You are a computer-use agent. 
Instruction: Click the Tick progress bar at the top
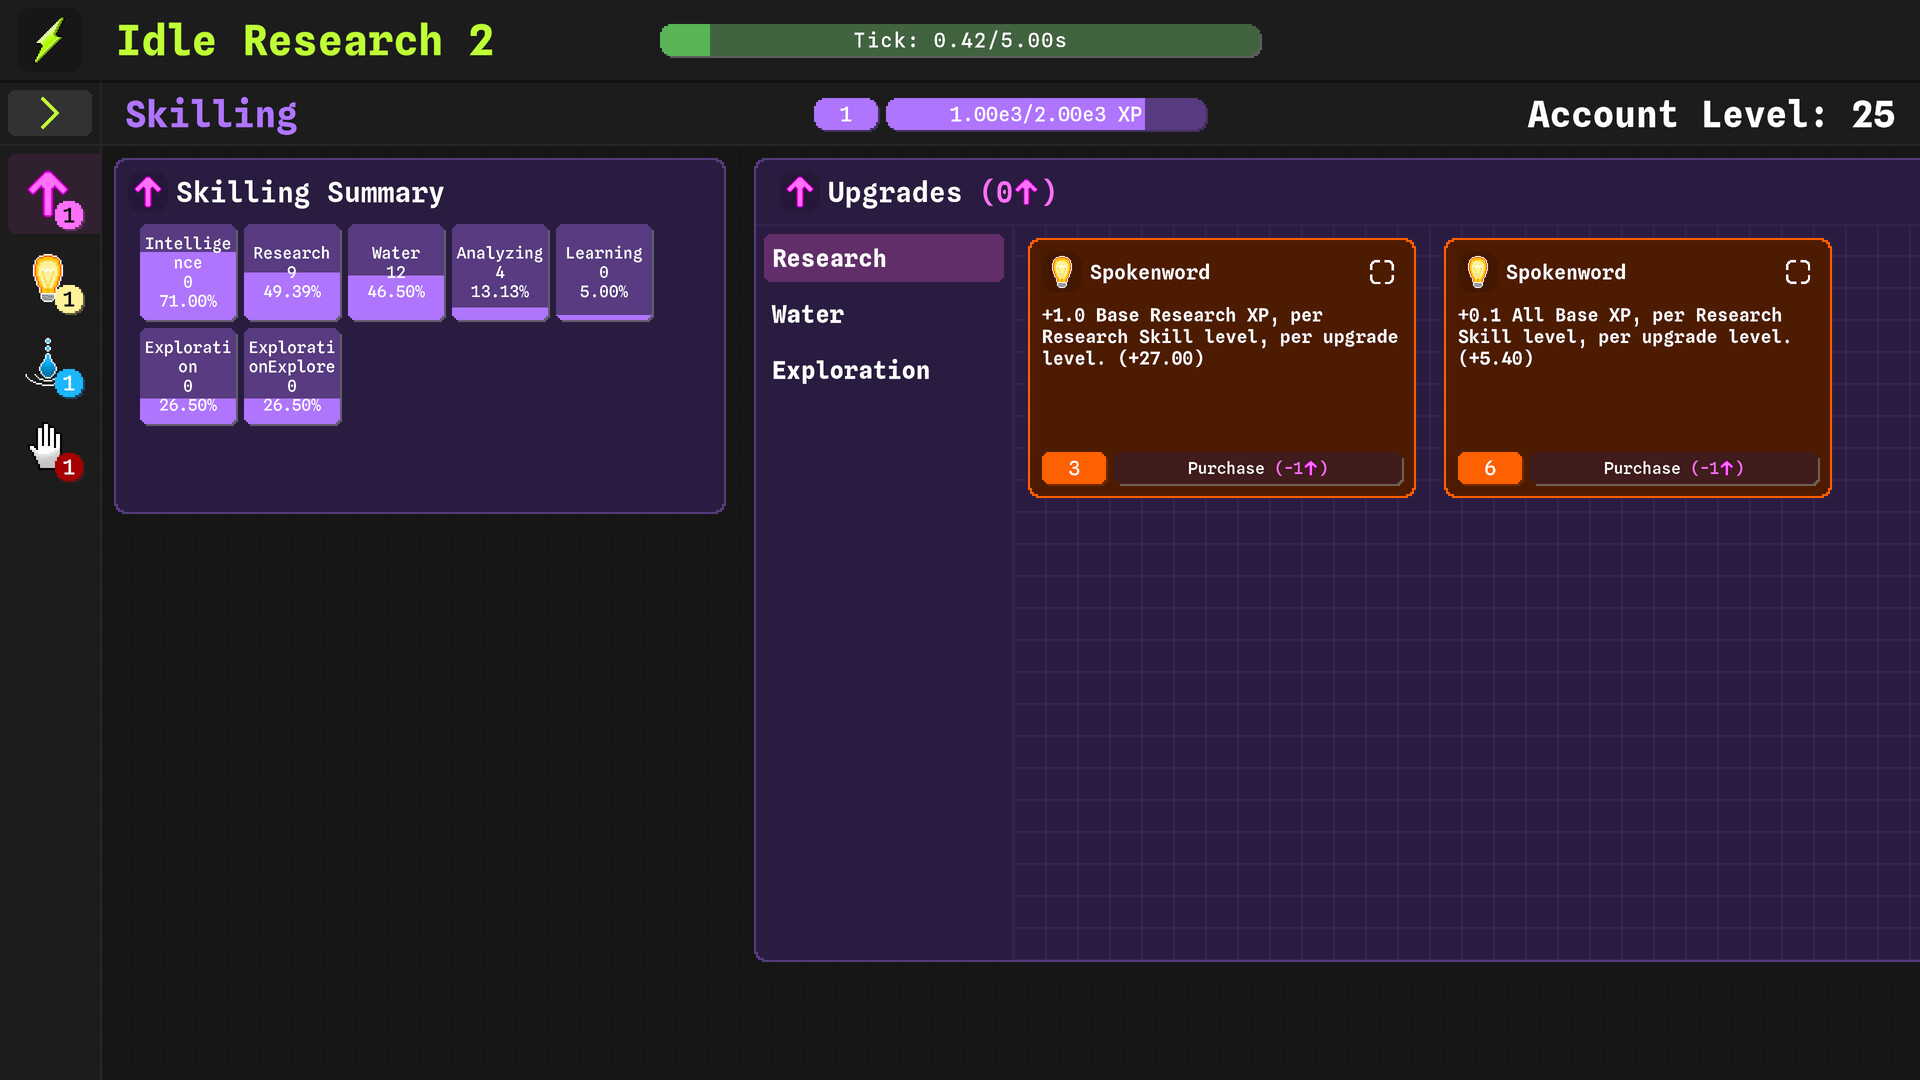(960, 41)
